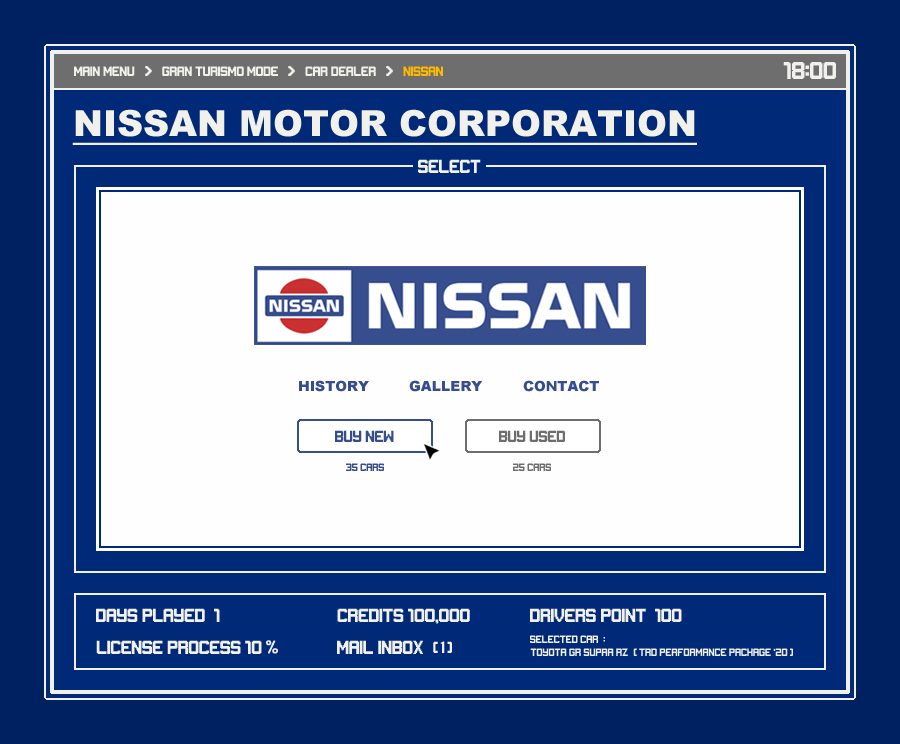Open the Gallery link
The image size is (900, 744).
(x=445, y=386)
